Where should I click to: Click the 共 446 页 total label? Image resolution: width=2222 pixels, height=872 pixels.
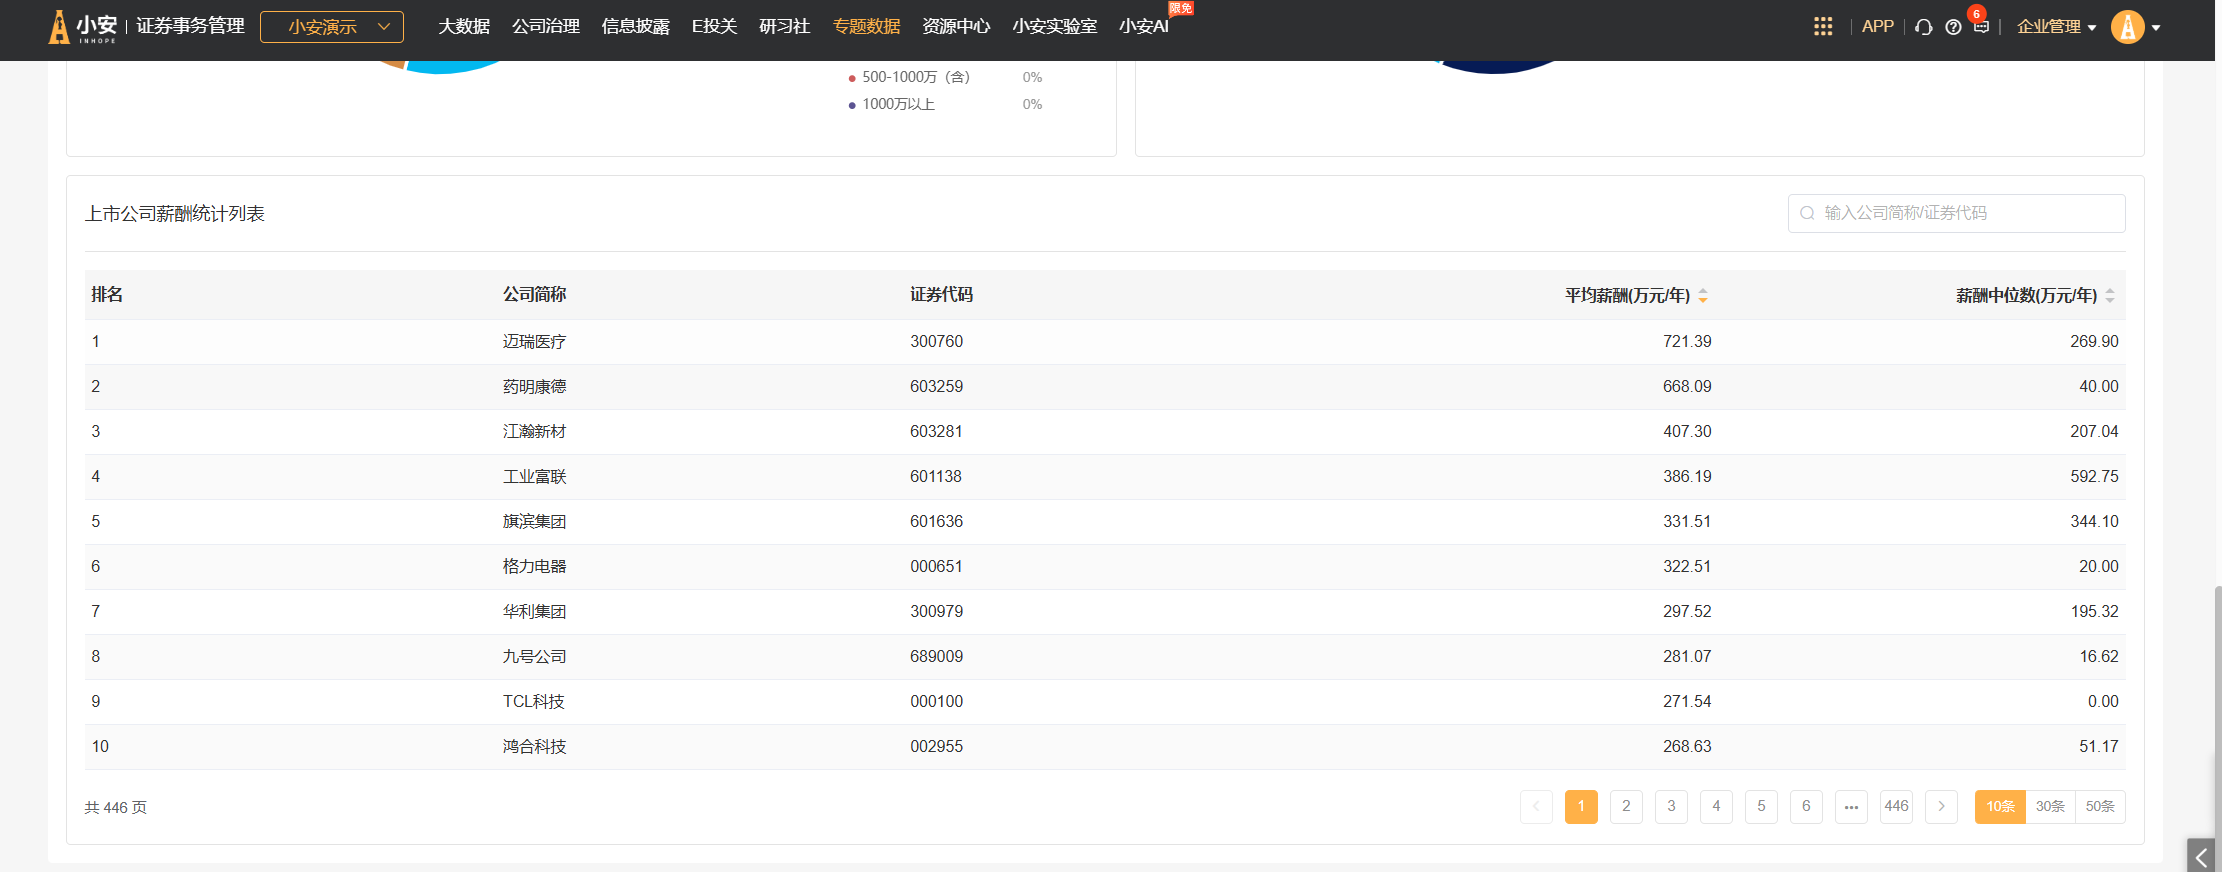point(115,807)
